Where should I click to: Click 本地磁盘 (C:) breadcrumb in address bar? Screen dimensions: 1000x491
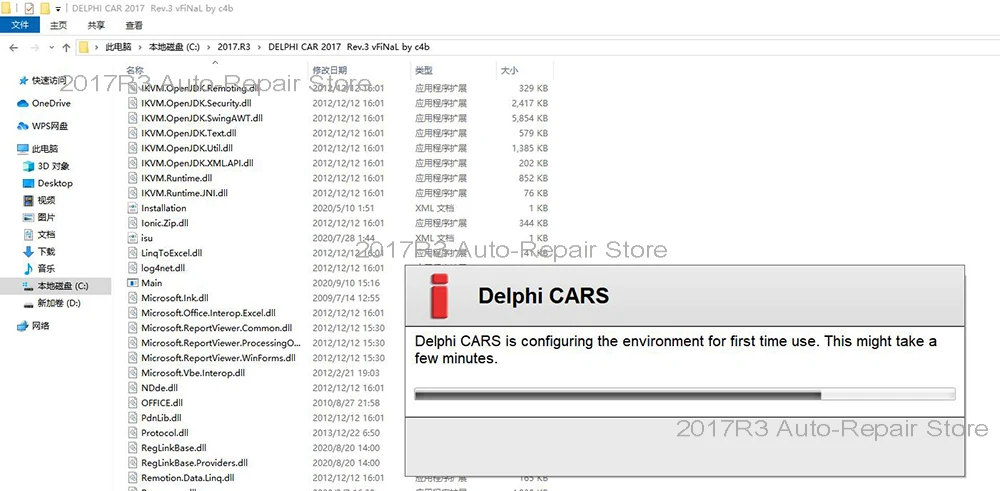(x=175, y=47)
